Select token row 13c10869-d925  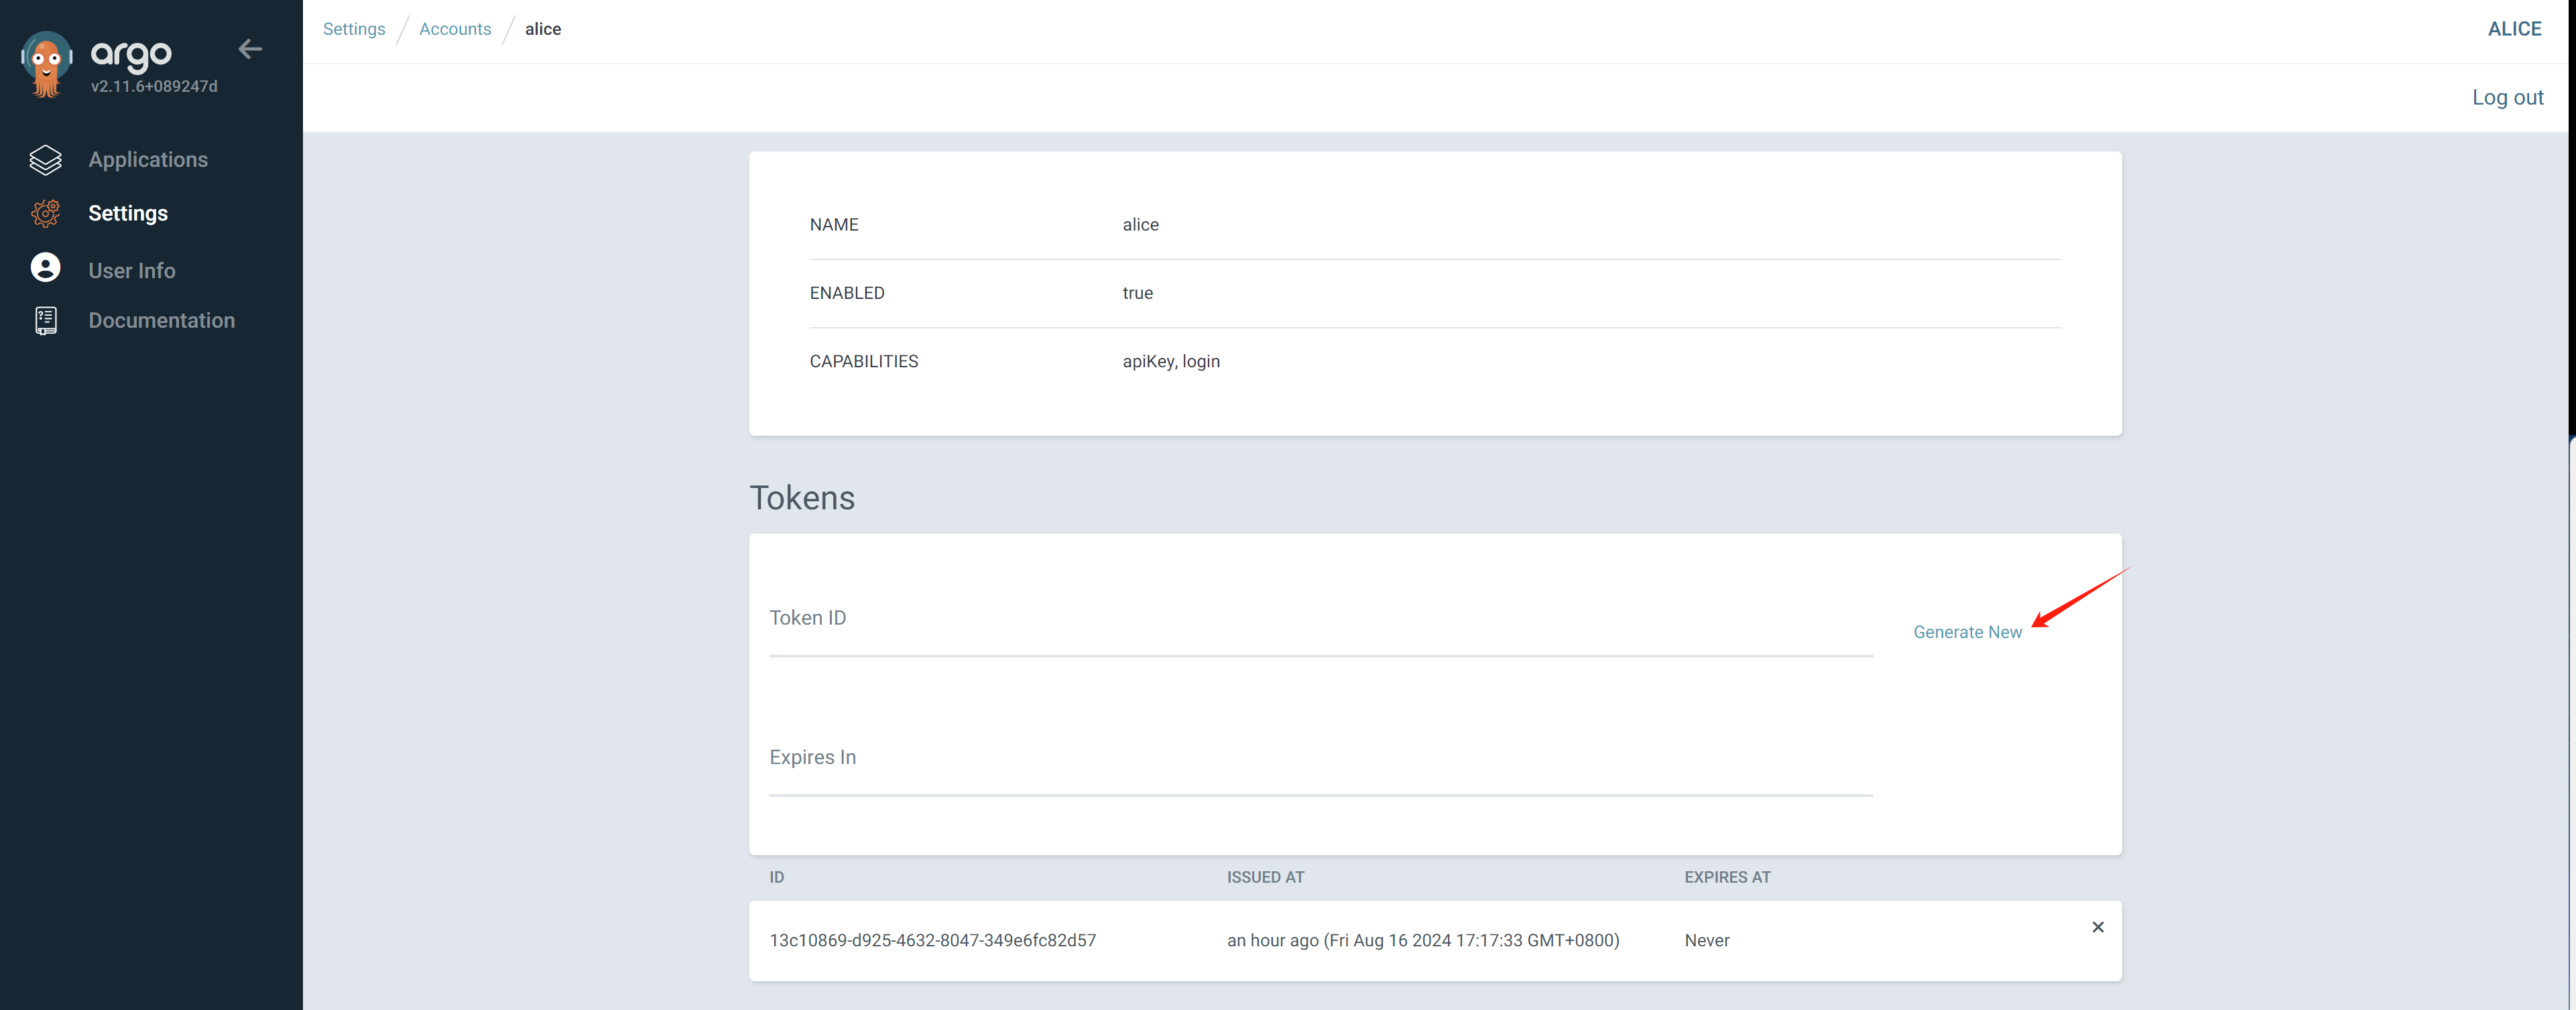coord(932,940)
